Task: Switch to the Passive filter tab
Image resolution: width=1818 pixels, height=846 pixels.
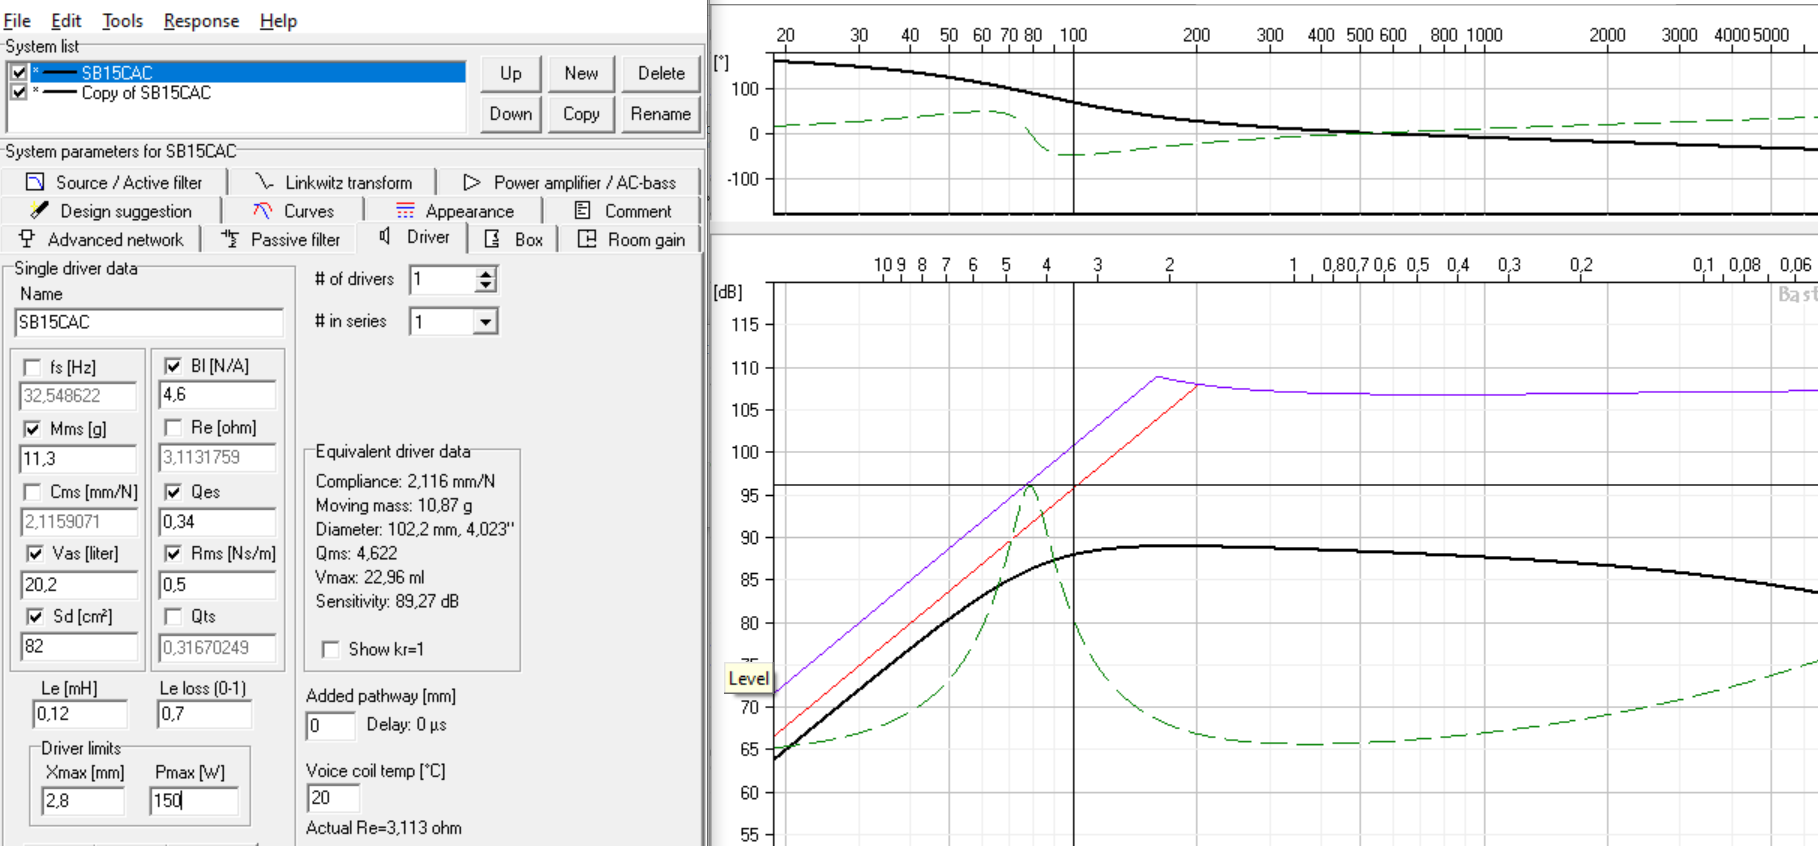Action: click(282, 239)
